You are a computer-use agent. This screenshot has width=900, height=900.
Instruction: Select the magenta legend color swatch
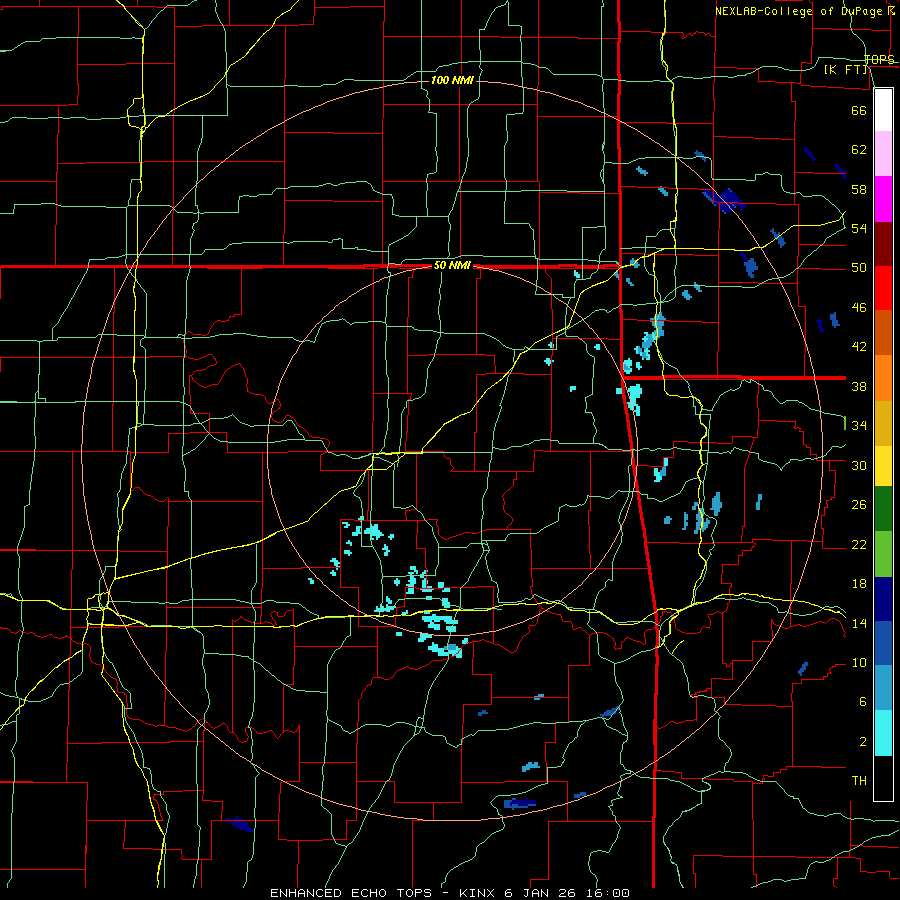point(883,199)
